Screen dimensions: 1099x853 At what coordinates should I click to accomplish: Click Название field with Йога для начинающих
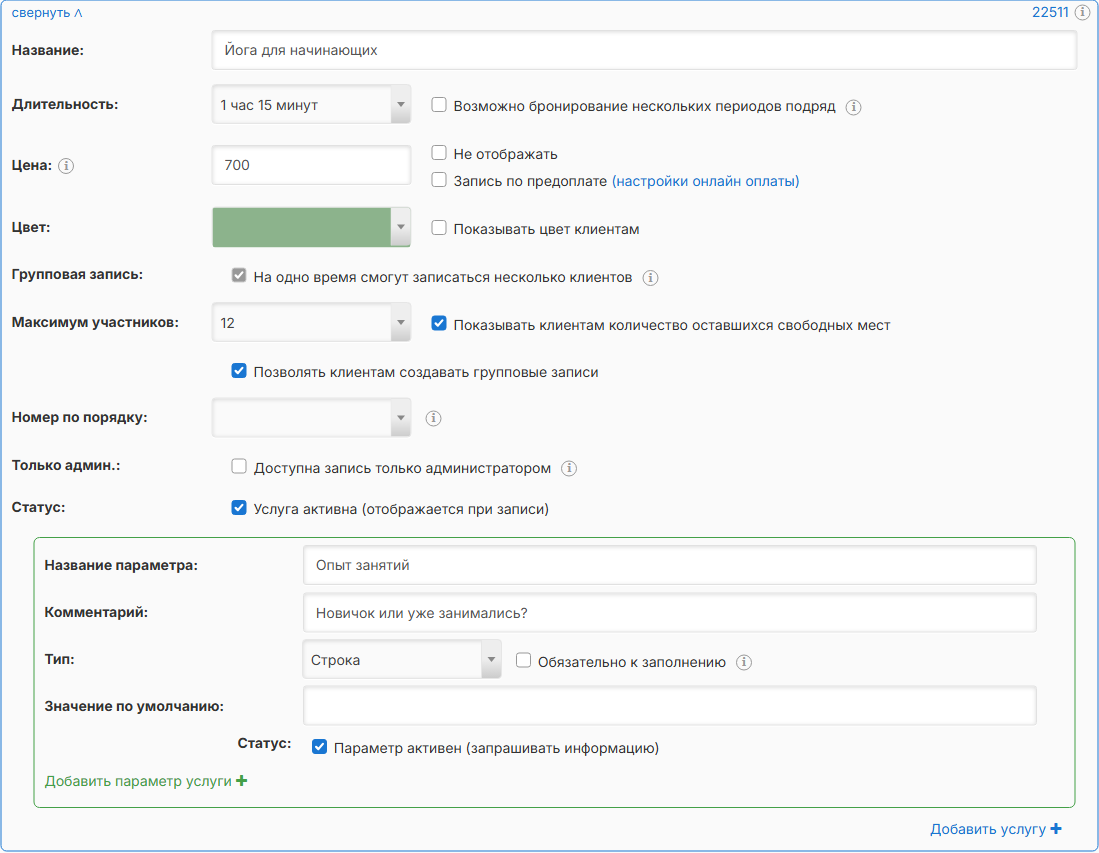pyautogui.click(x=644, y=50)
